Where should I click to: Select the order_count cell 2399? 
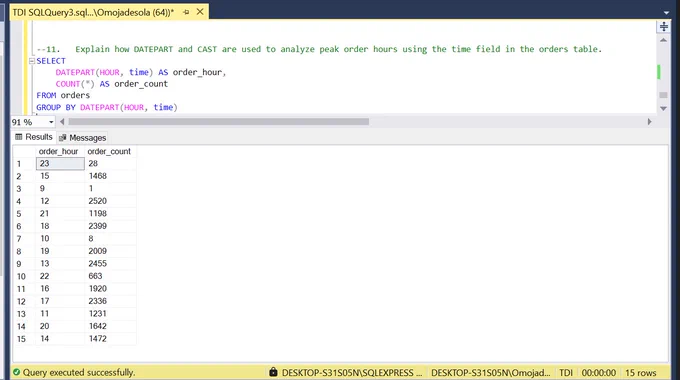click(x=110, y=226)
